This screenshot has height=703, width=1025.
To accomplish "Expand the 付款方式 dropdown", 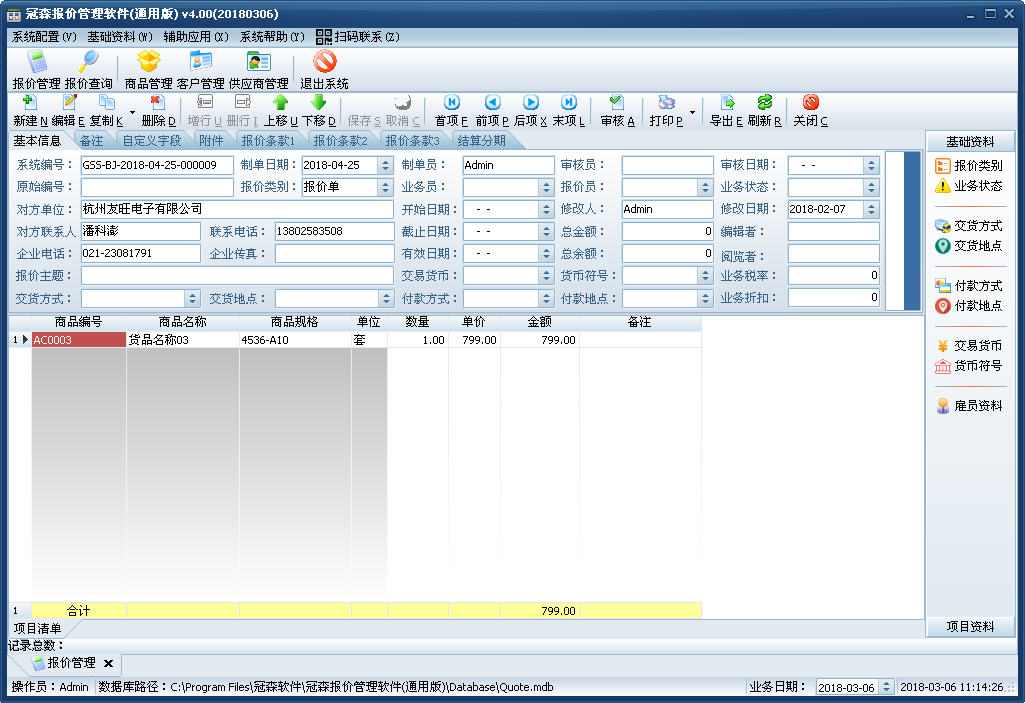I will pos(547,298).
